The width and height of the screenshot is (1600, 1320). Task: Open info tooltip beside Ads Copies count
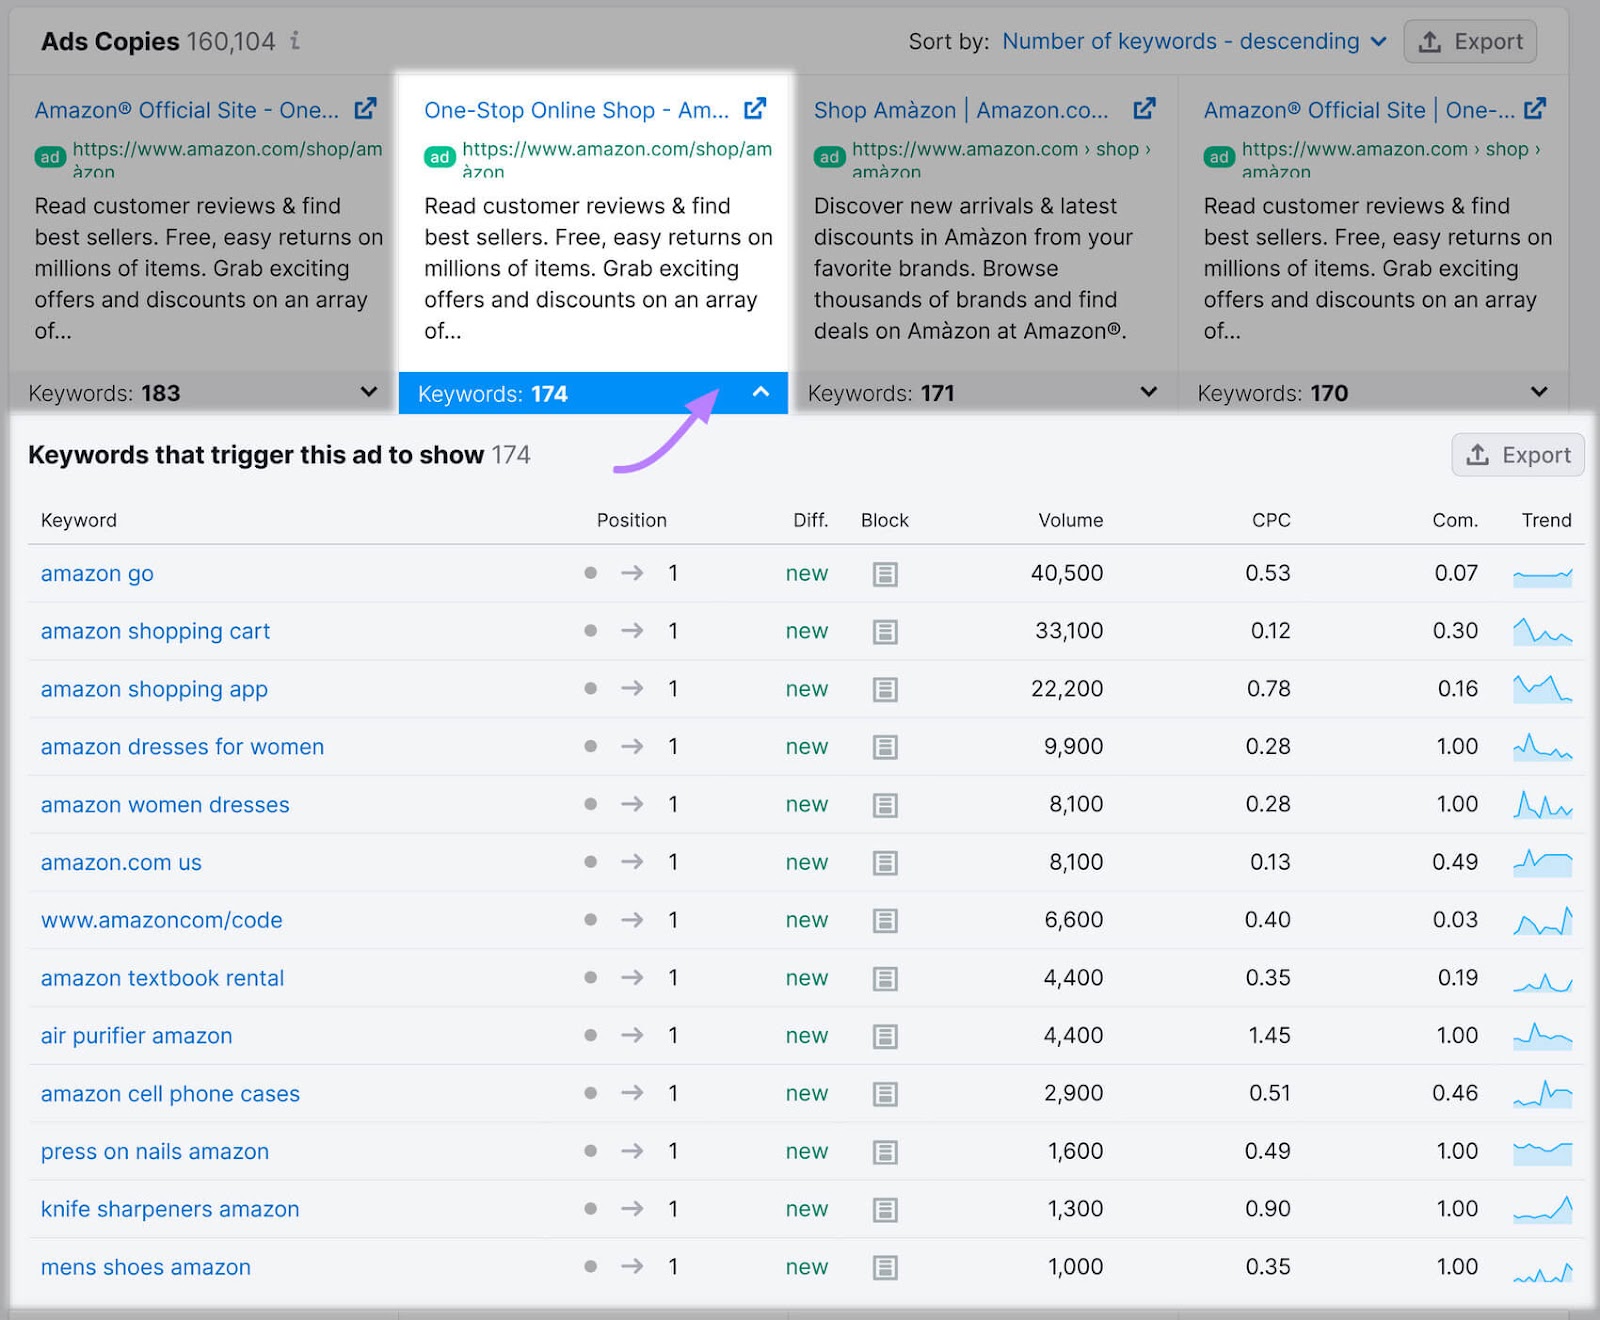293,42
